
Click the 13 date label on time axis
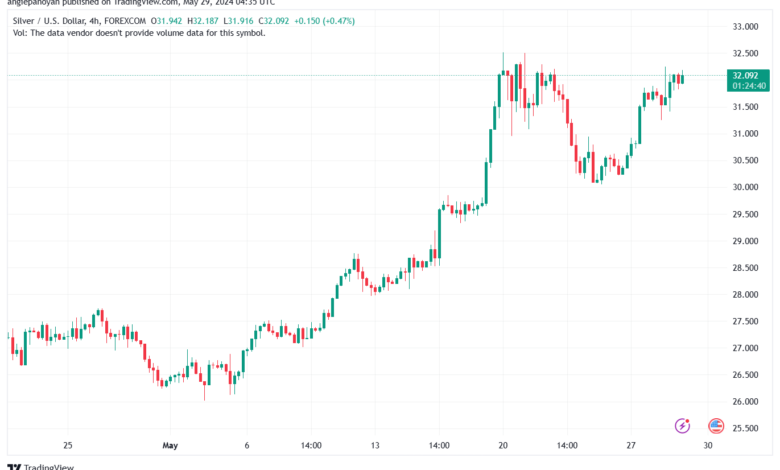click(375, 445)
